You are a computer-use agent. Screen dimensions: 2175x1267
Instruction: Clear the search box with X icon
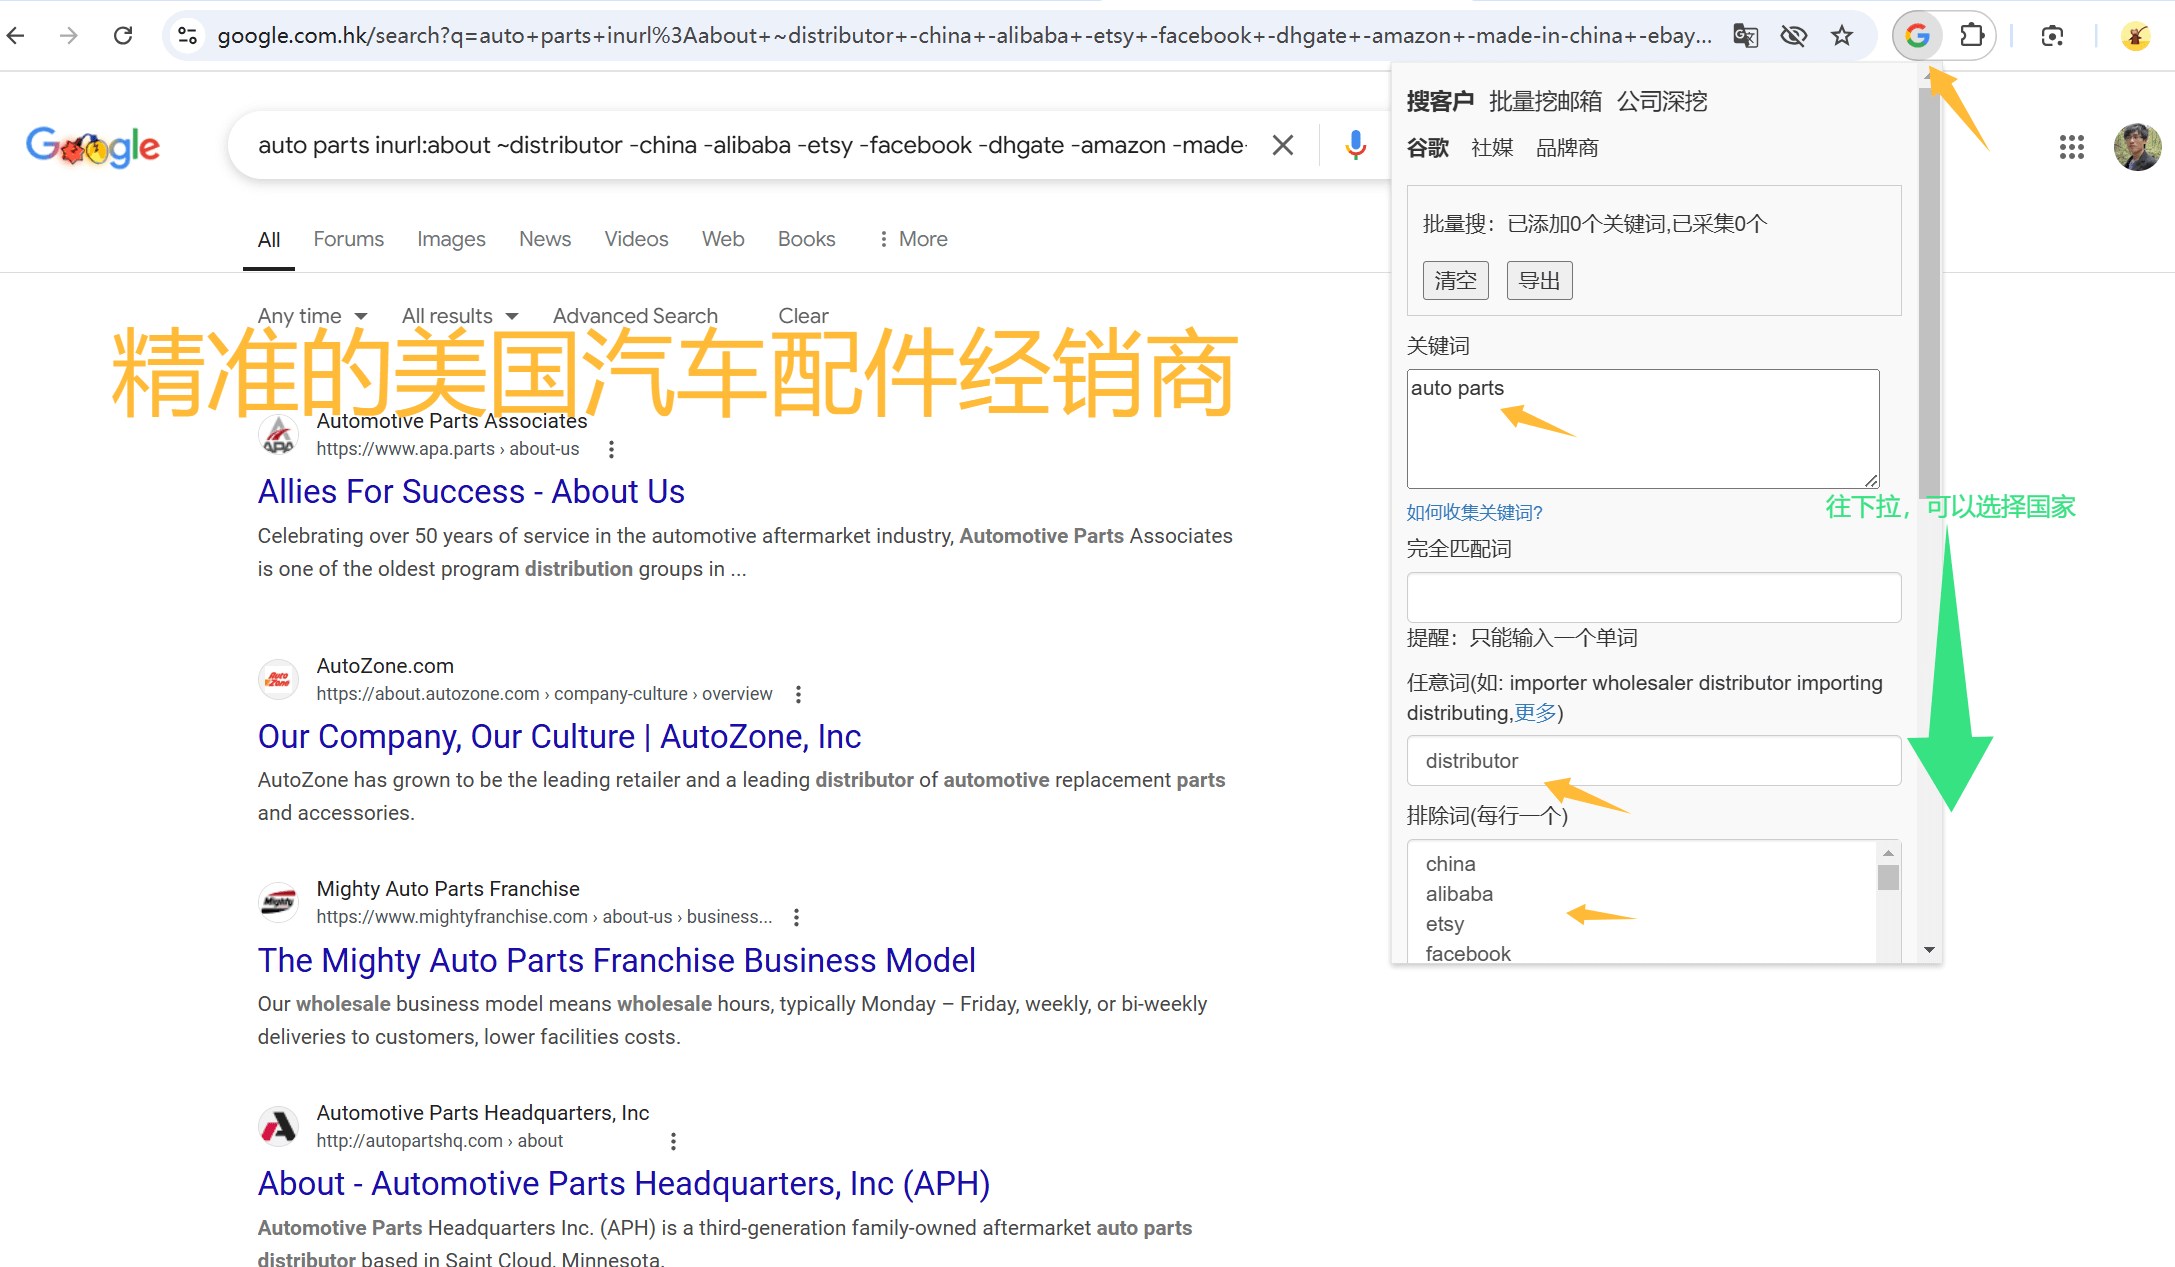(1283, 145)
